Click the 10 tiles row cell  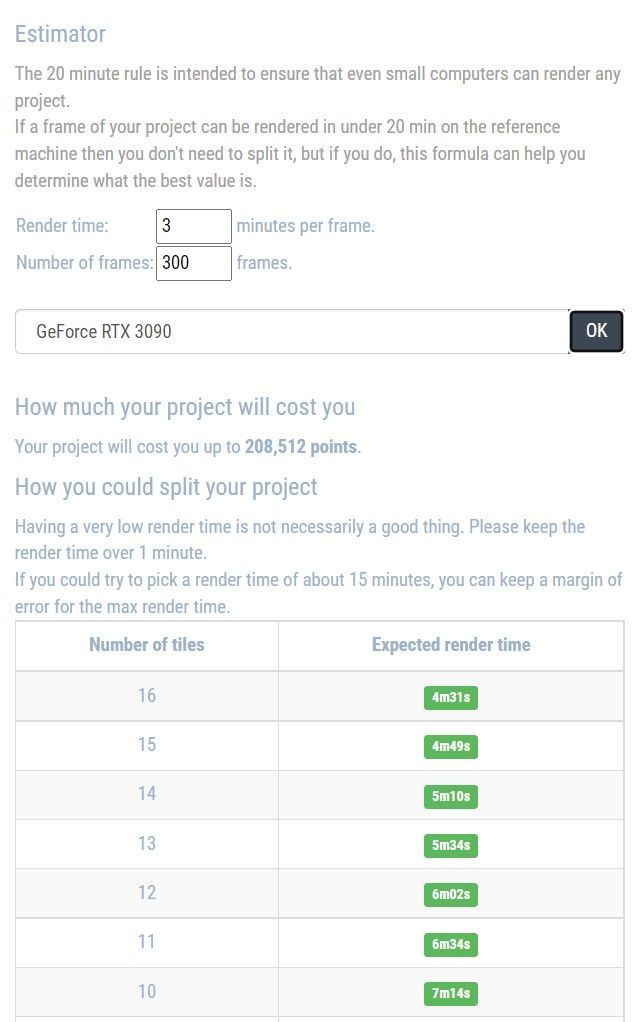pos(147,992)
